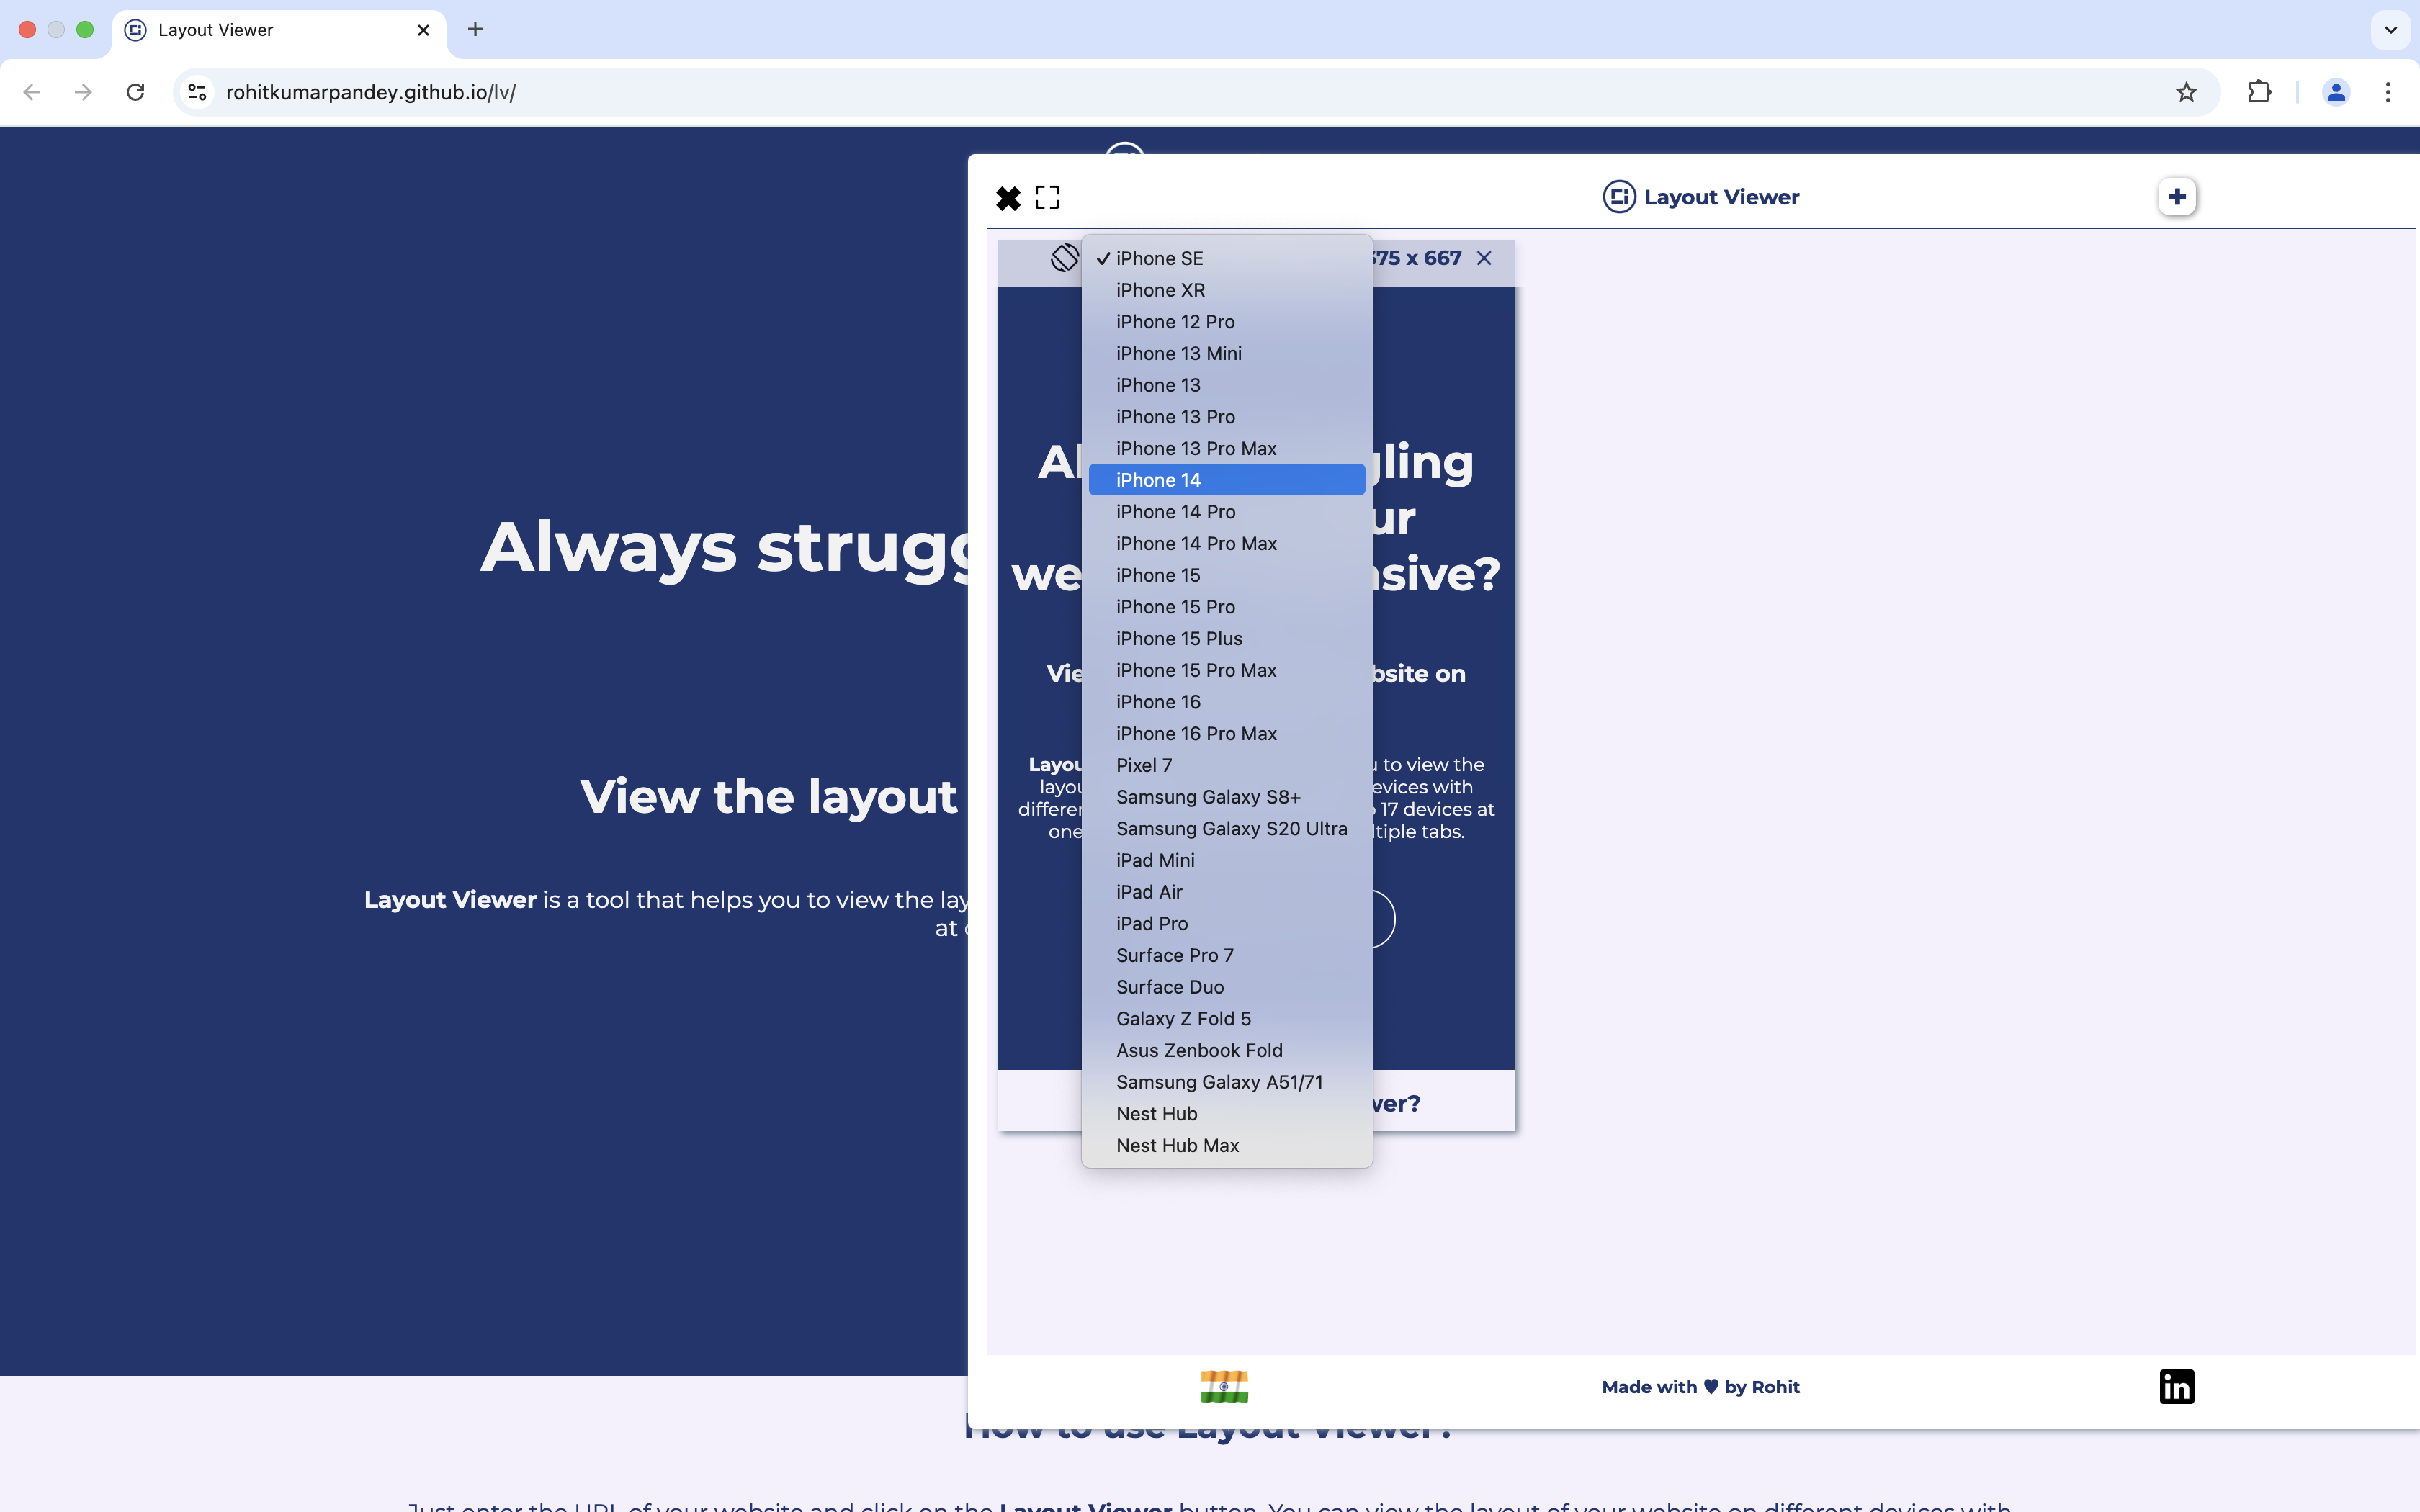
Task: Pick iPad Mini from the dropdown
Action: coord(1227,860)
